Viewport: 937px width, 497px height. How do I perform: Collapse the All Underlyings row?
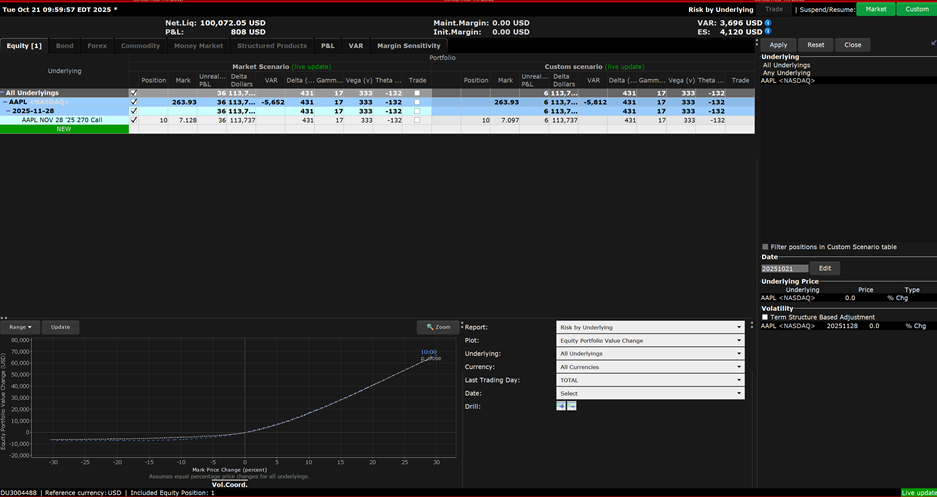coord(3,93)
